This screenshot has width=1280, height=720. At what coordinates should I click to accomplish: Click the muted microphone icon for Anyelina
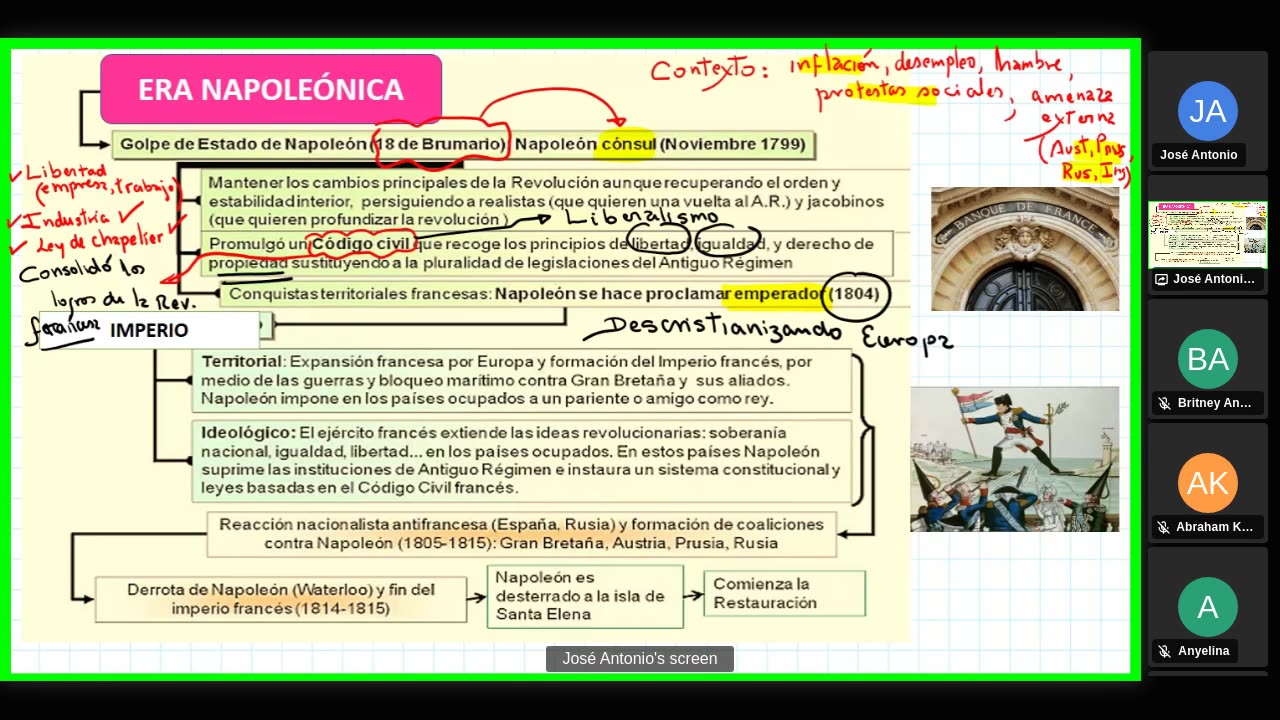tap(1164, 651)
